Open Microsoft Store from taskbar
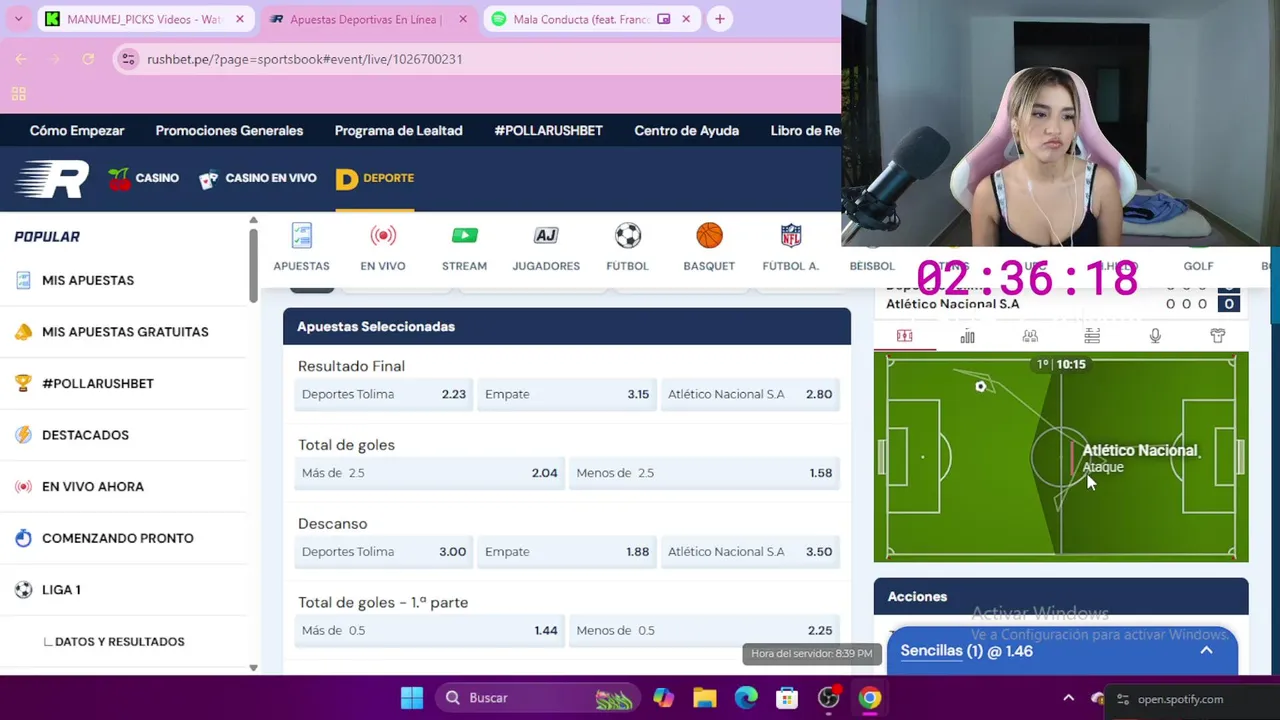Image resolution: width=1280 pixels, height=720 pixels. [x=787, y=698]
